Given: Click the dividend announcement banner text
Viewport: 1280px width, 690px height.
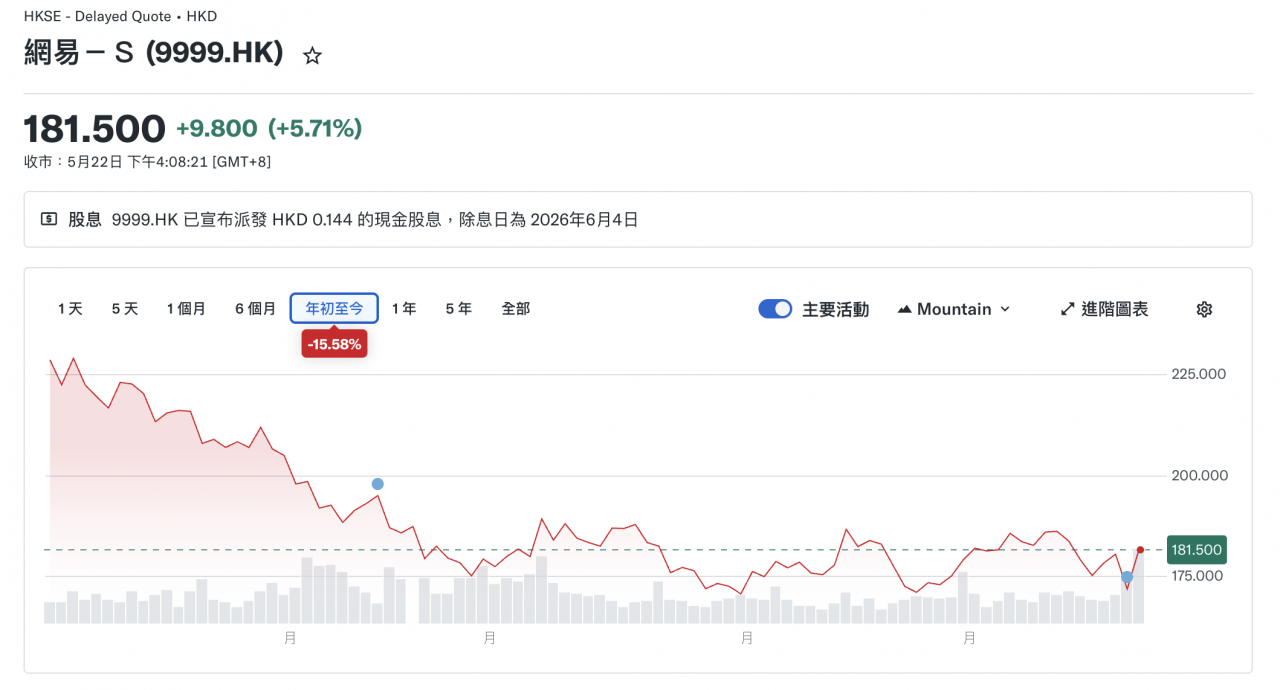Looking at the screenshot, I should 375,219.
